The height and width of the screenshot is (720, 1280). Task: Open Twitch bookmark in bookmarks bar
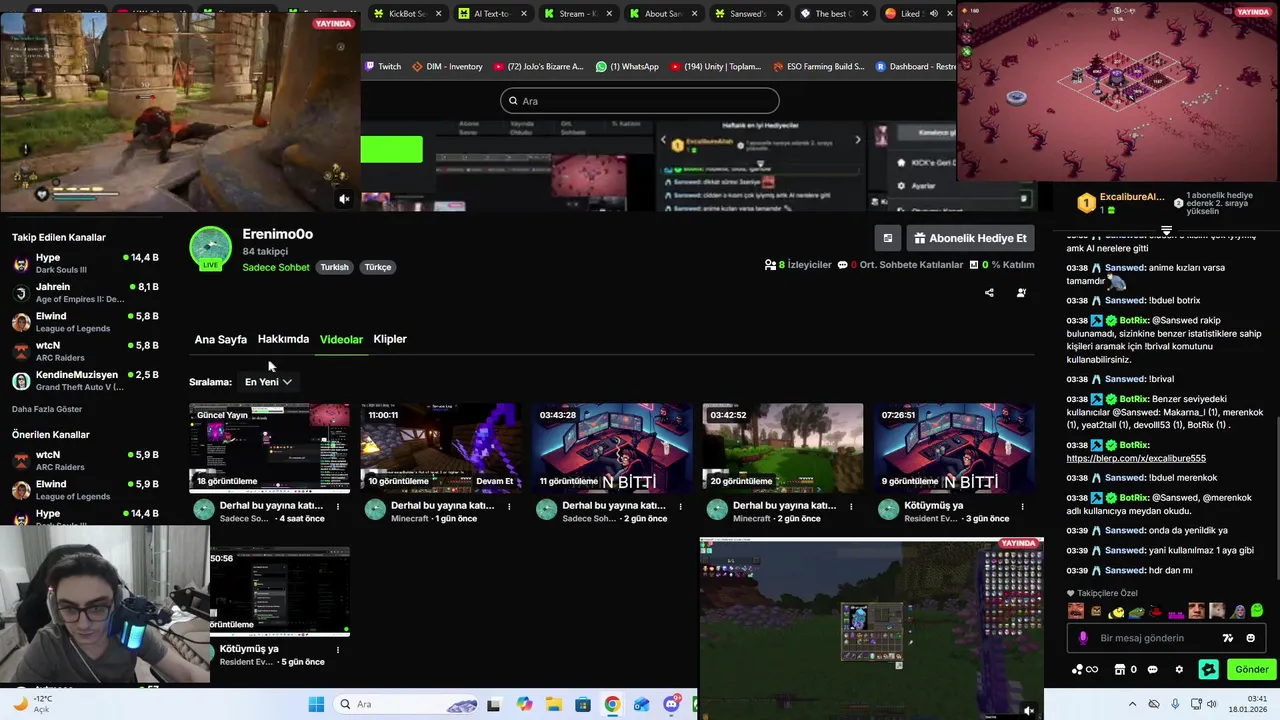pos(383,66)
